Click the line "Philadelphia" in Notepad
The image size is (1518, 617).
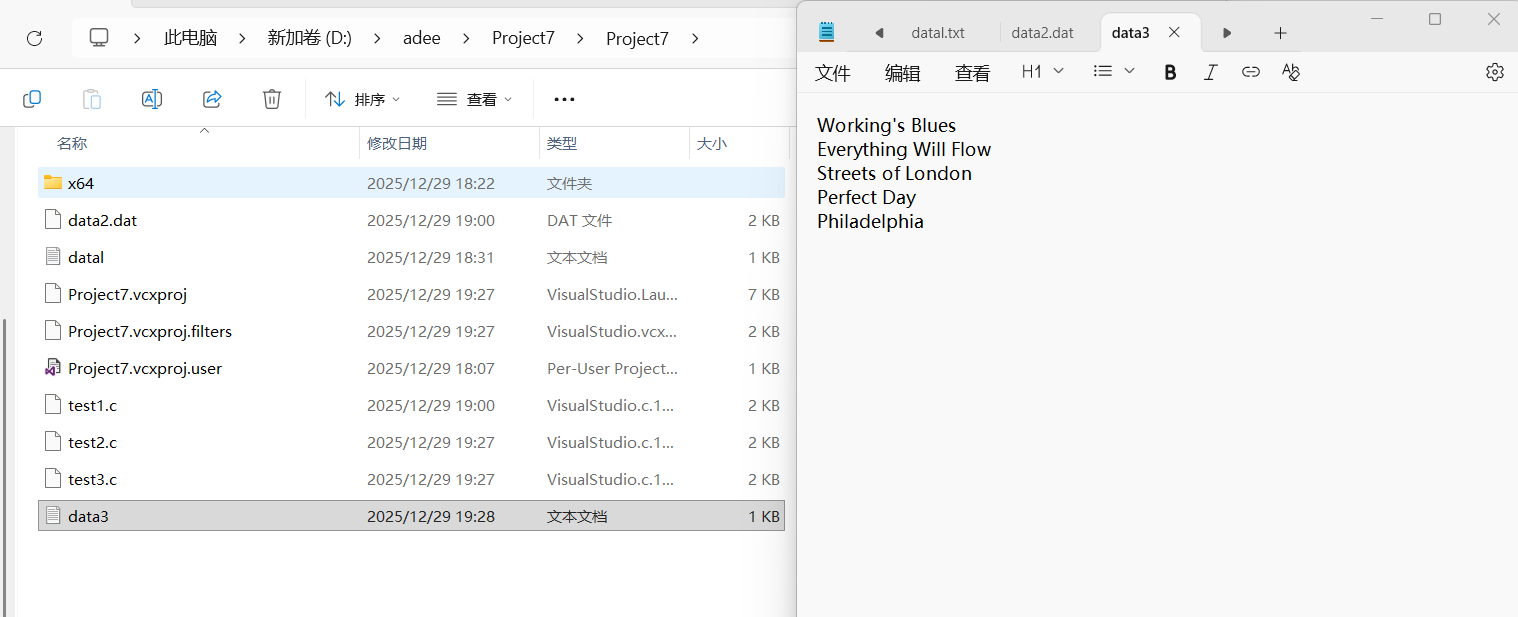click(870, 221)
